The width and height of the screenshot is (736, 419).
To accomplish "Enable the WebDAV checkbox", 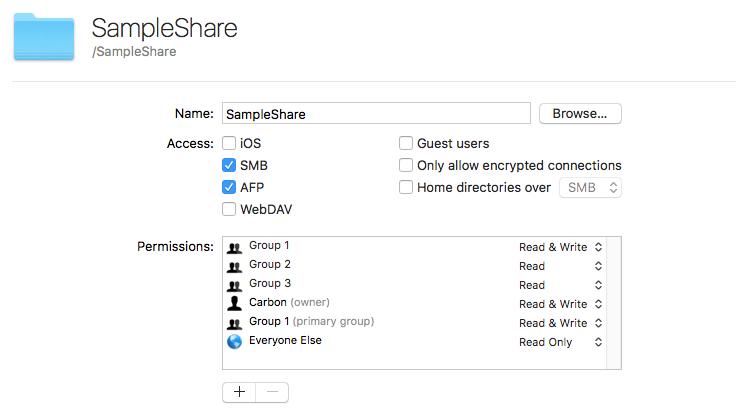I will pos(229,209).
